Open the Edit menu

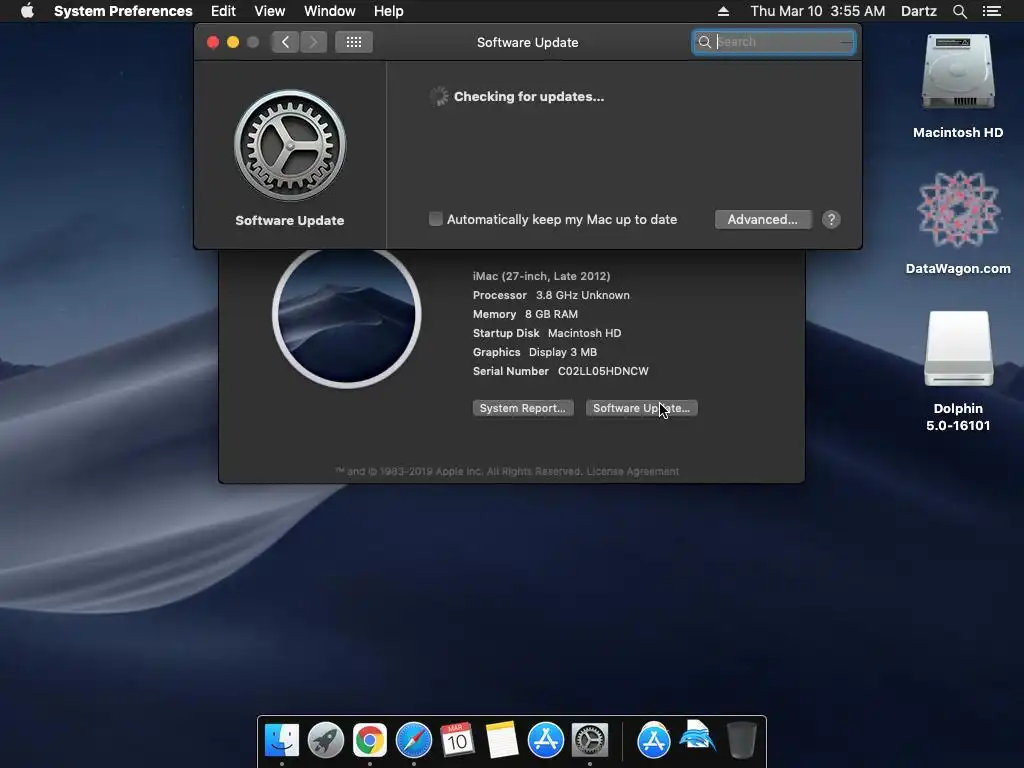click(x=223, y=11)
